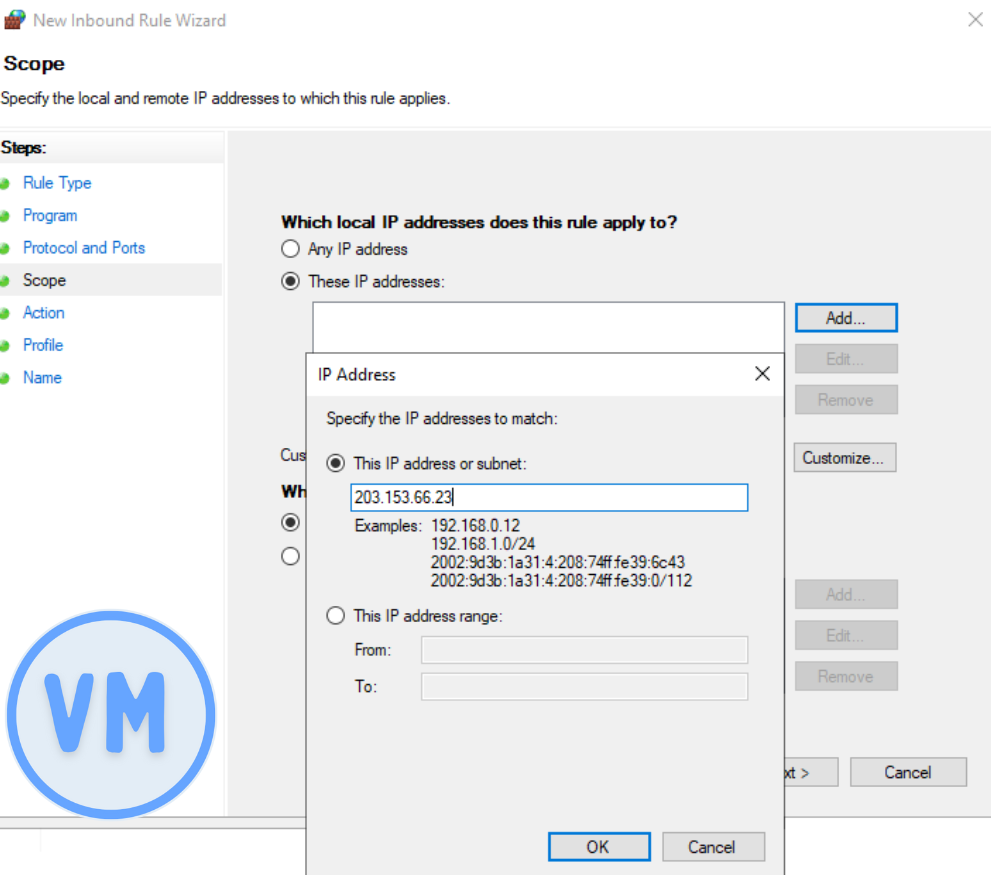Click the green bullet next to Profile
The height and width of the screenshot is (875, 991).
pyautogui.click(x=5, y=345)
